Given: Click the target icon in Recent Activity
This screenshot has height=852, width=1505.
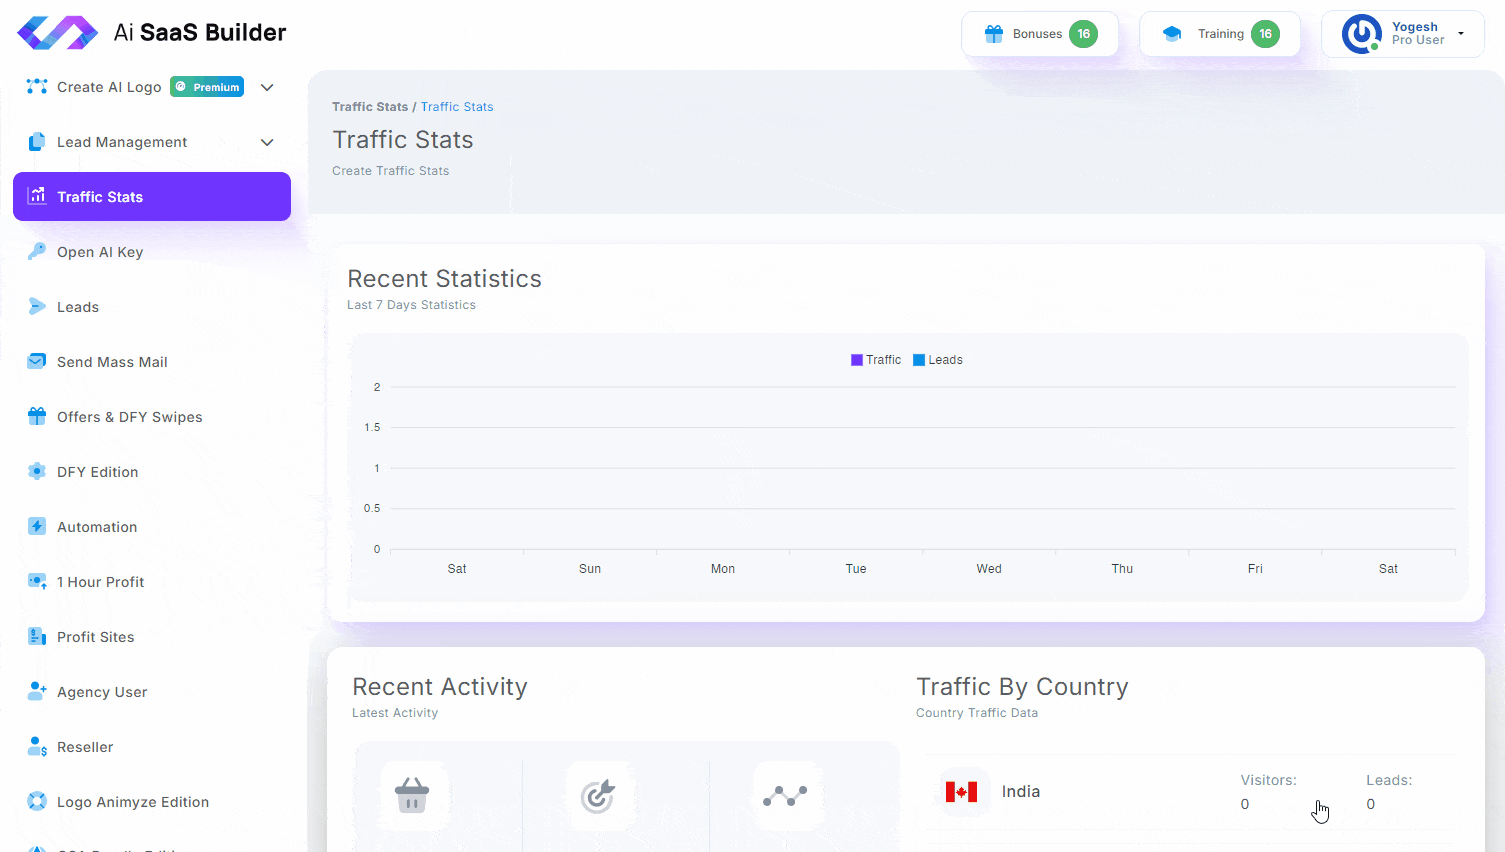Looking at the screenshot, I should [598, 796].
